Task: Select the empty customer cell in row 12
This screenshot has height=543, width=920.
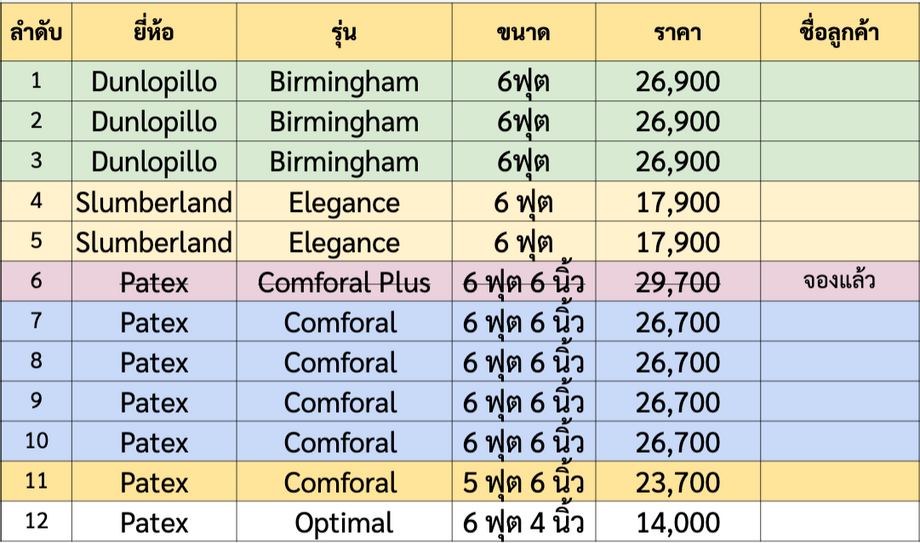Action: (840, 521)
